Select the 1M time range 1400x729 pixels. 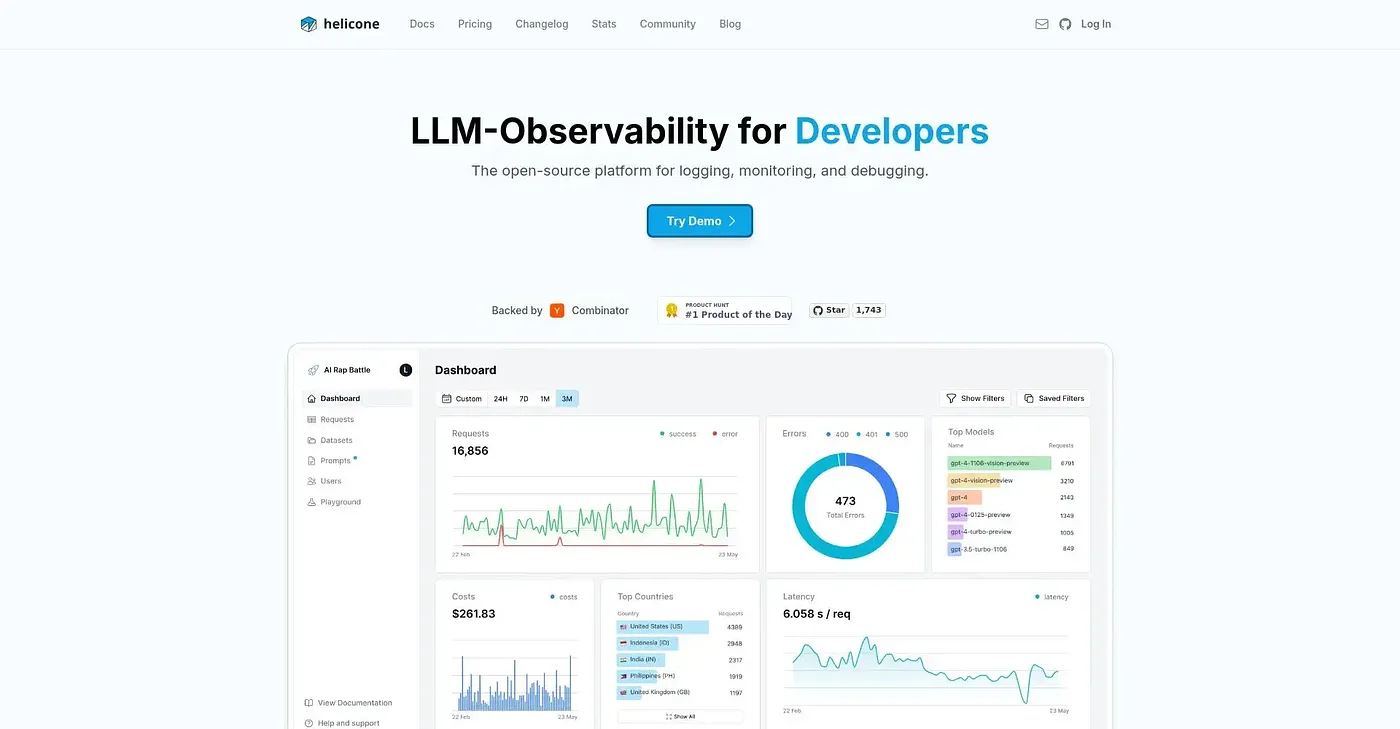[x=545, y=399]
